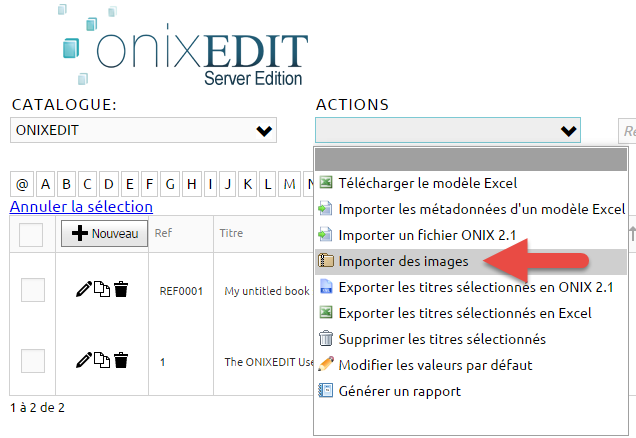Click the REF0001 reference cell
The image size is (636, 438).
click(181, 291)
